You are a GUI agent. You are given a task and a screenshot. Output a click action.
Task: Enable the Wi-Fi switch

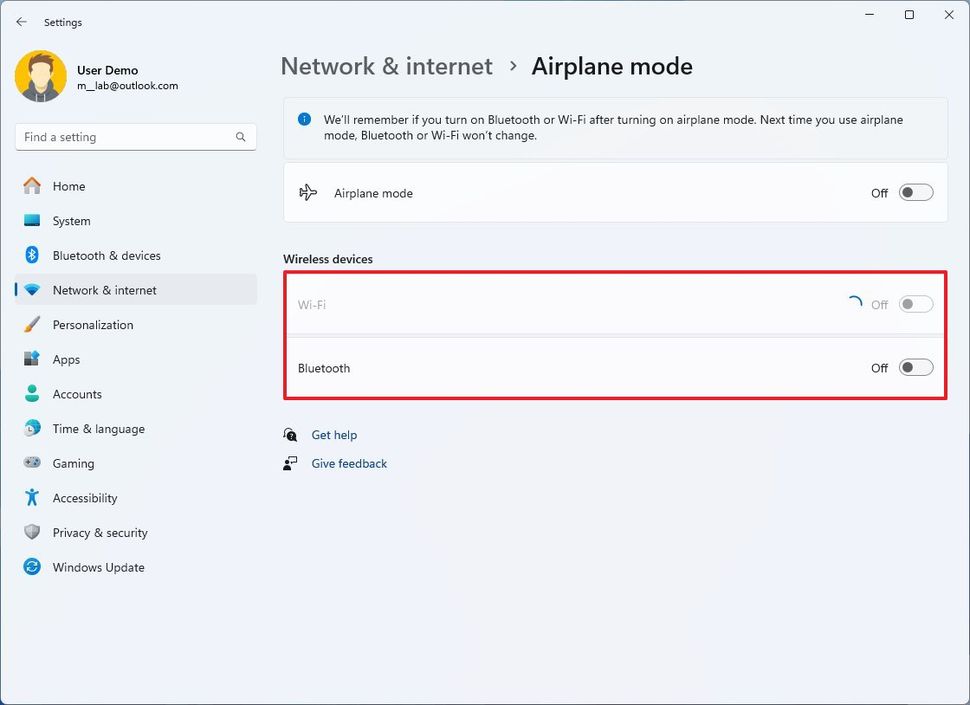click(x=915, y=304)
